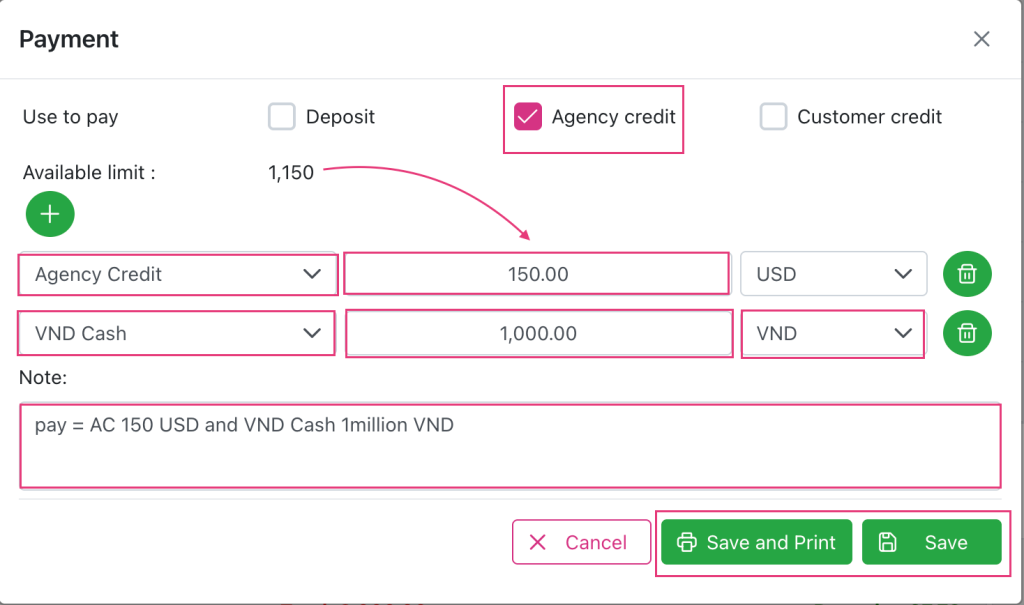Expand the VND Cash payment method dropdown
This screenshot has height=605, width=1024.
[177, 333]
